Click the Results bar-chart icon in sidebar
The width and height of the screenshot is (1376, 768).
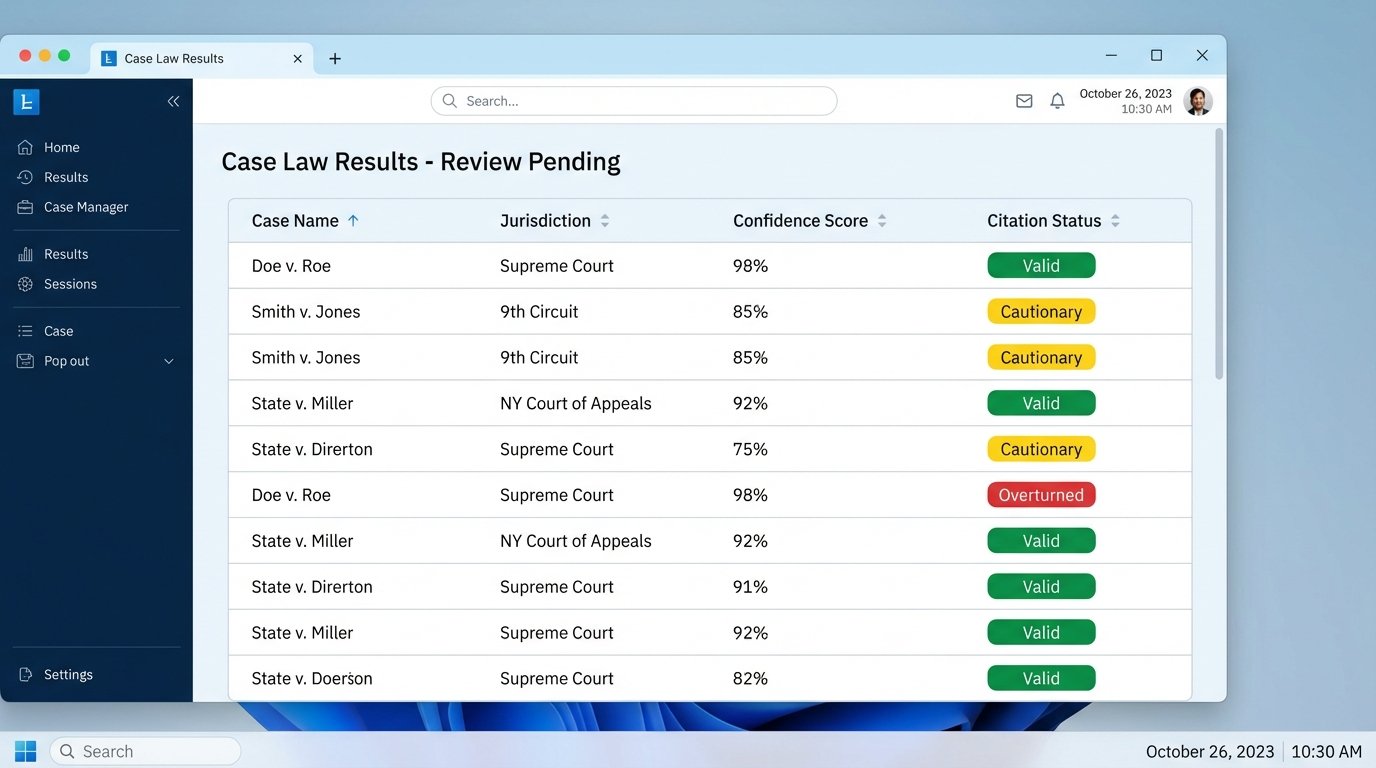click(x=25, y=253)
